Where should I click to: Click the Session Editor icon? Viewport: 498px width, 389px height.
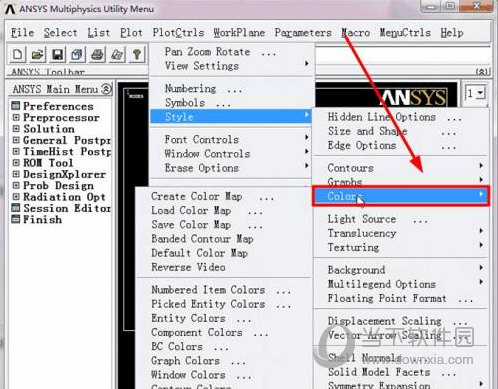15,208
